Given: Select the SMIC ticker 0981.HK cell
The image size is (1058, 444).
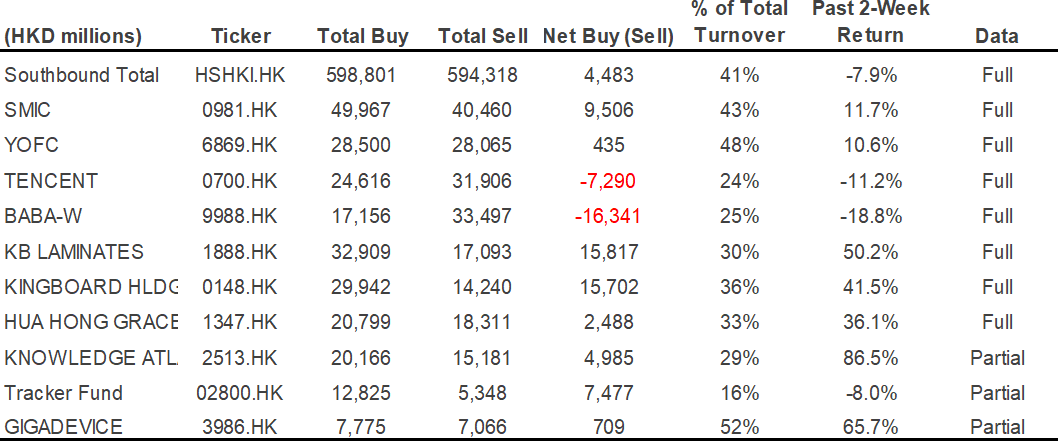Looking at the screenshot, I should (x=240, y=110).
